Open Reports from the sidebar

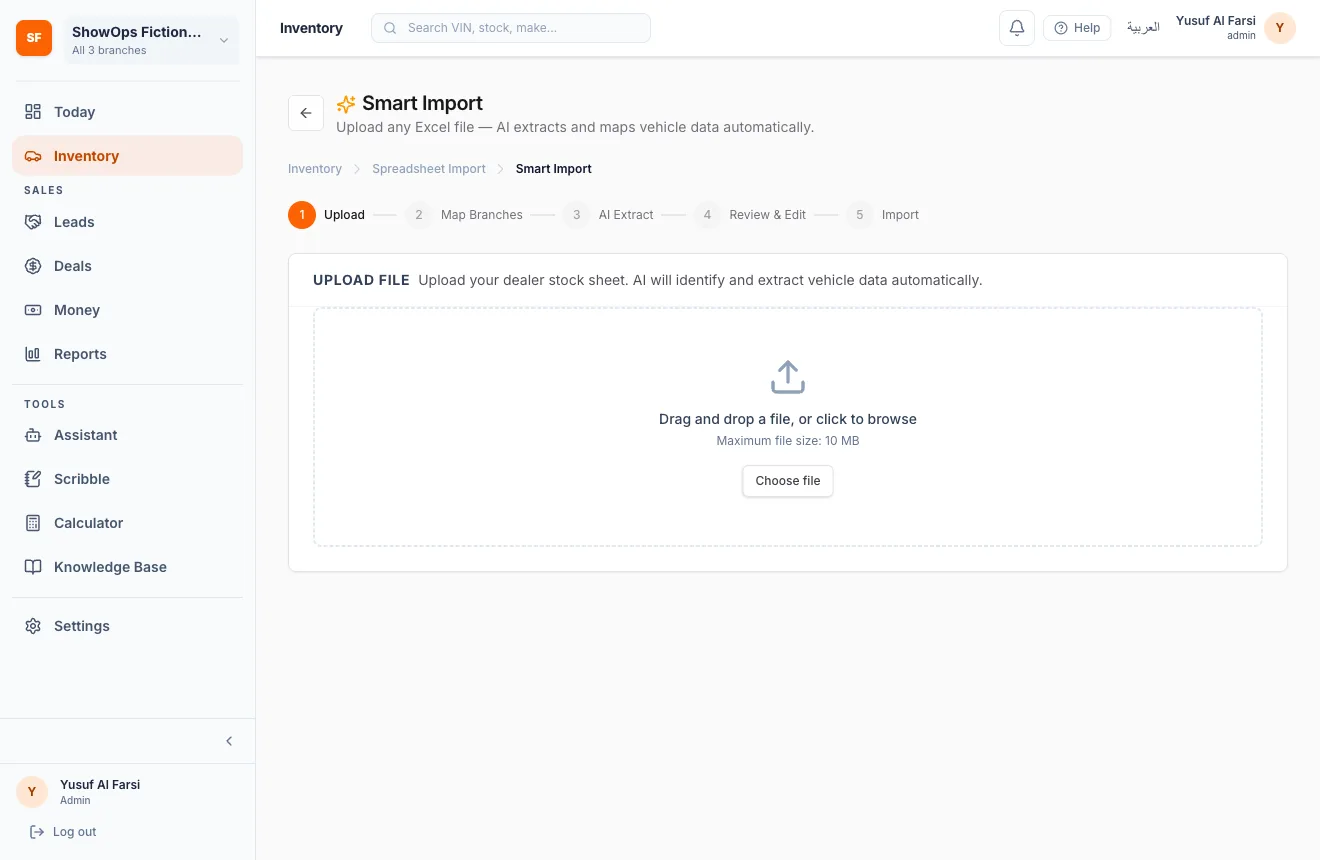click(x=127, y=354)
